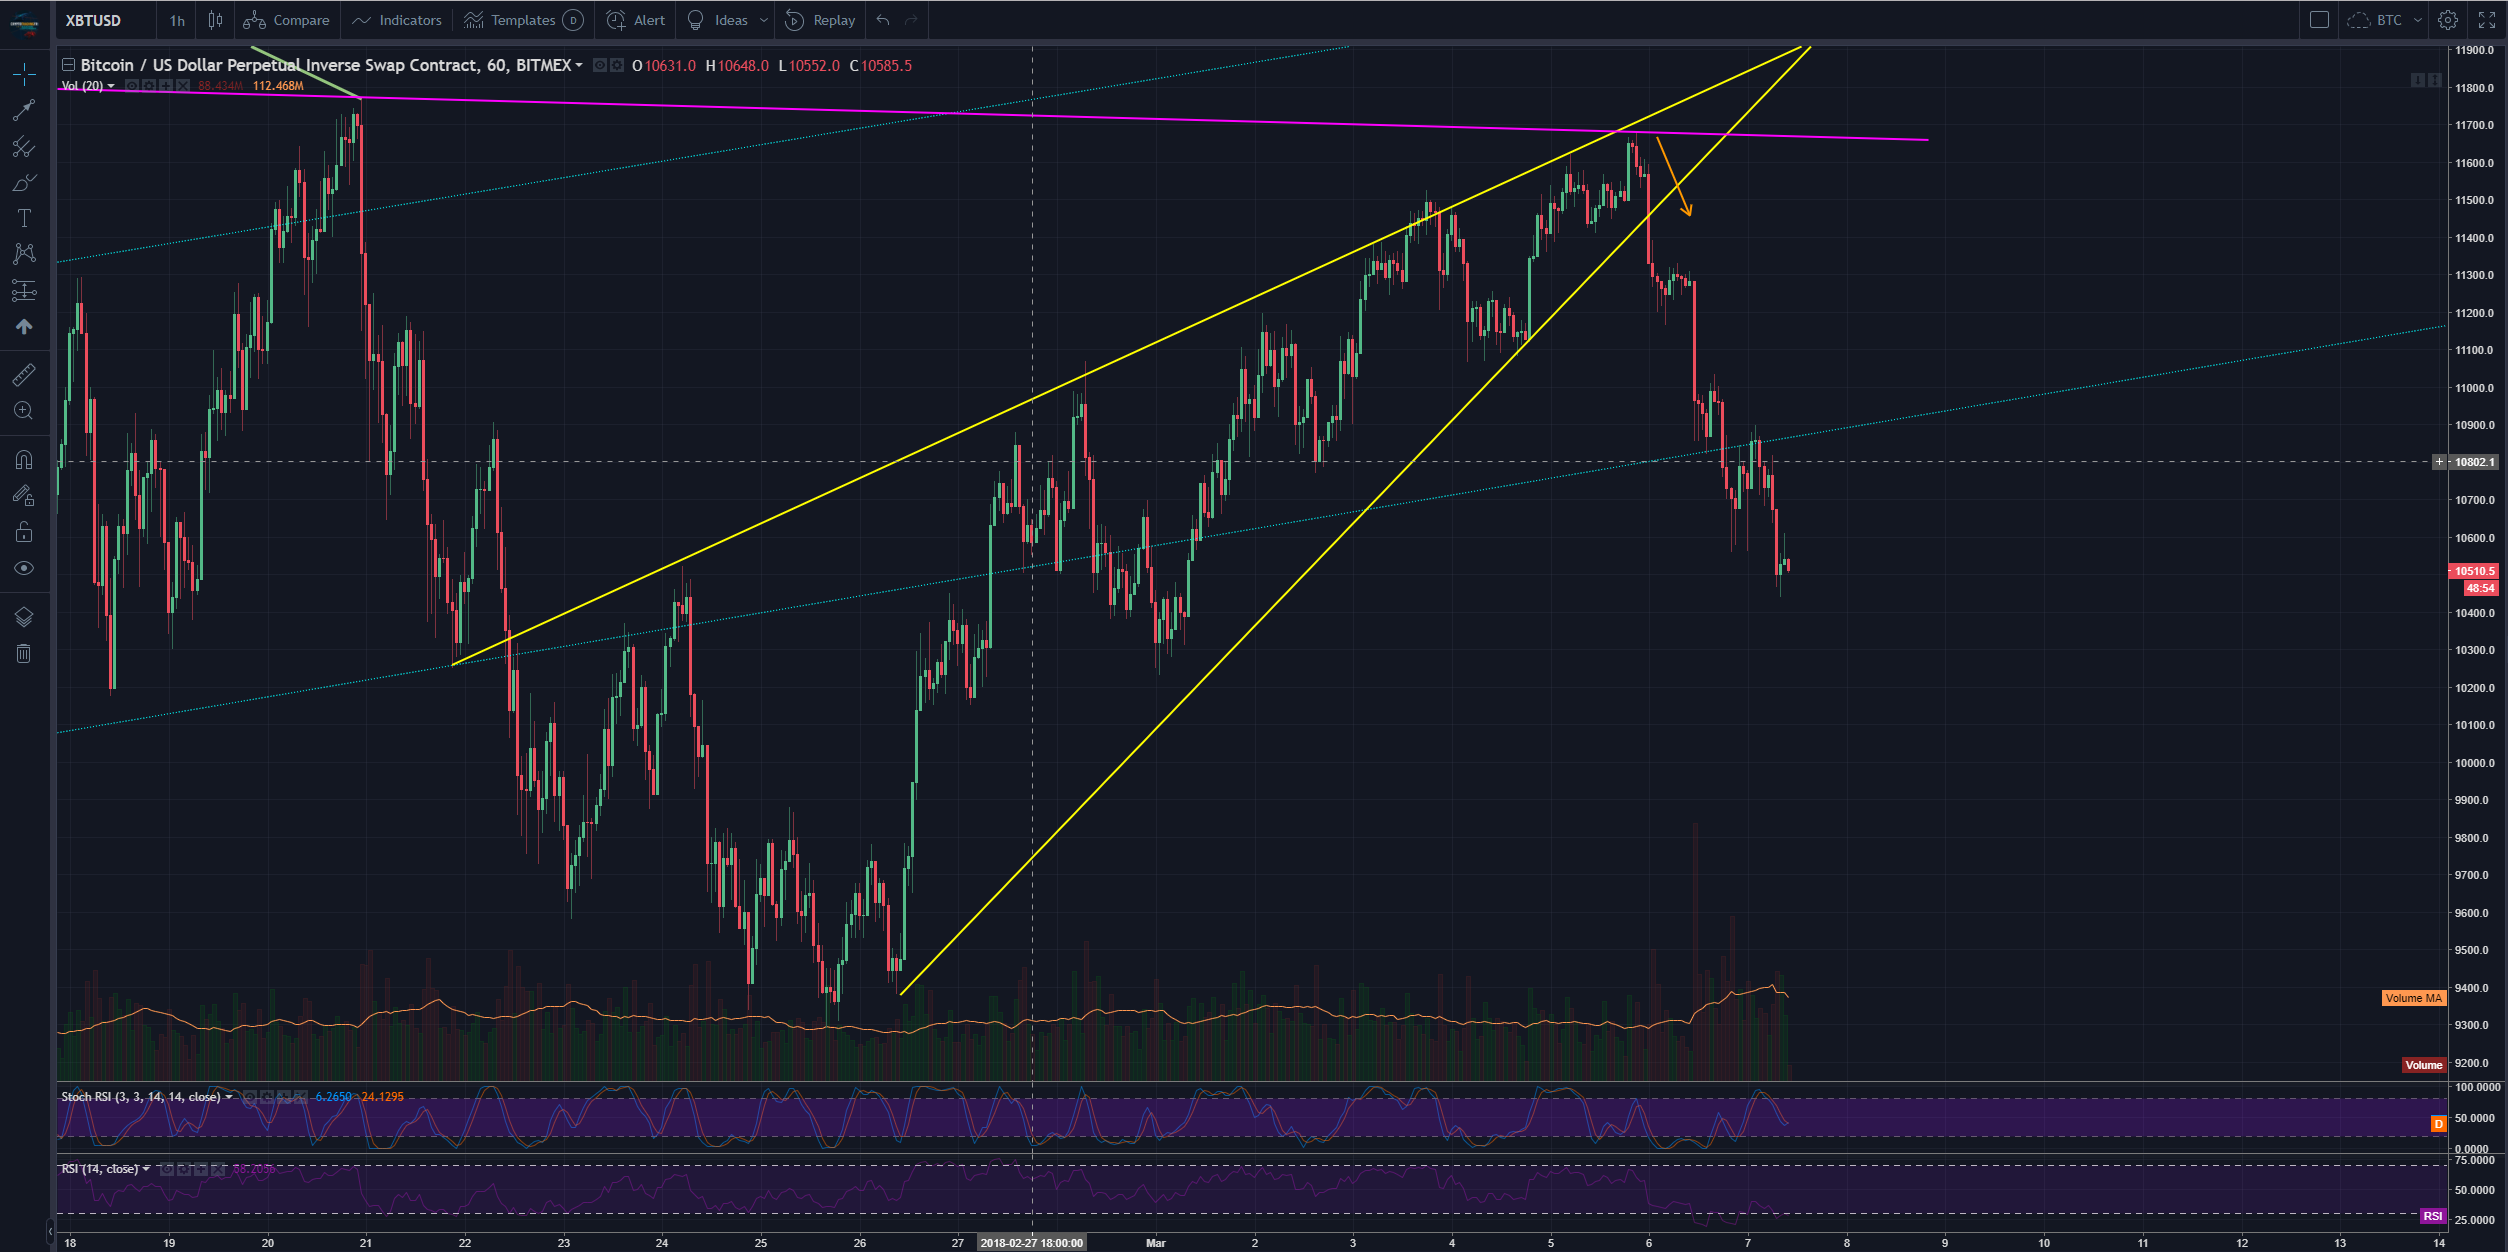Viewport: 2508px width, 1252px height.
Task: Click the Alert button
Action: pyautogui.click(x=636, y=20)
